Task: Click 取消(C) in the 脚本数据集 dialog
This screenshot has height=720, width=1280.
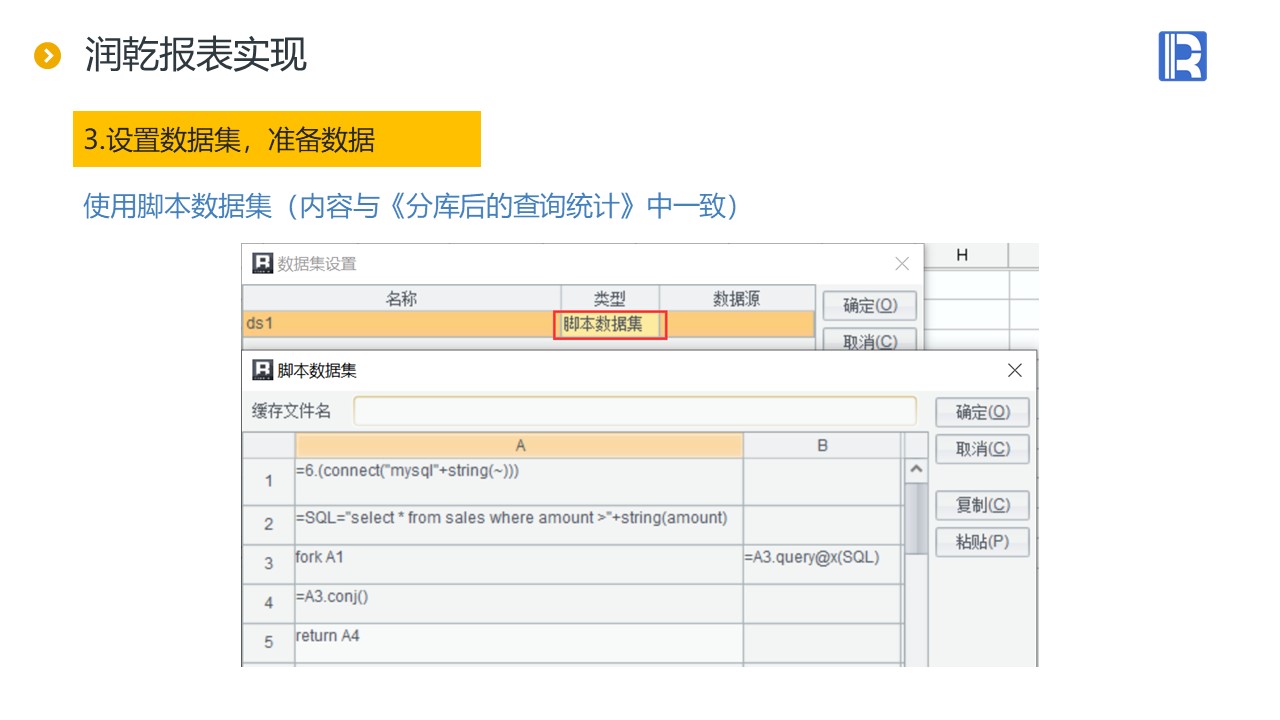Action: click(x=982, y=449)
